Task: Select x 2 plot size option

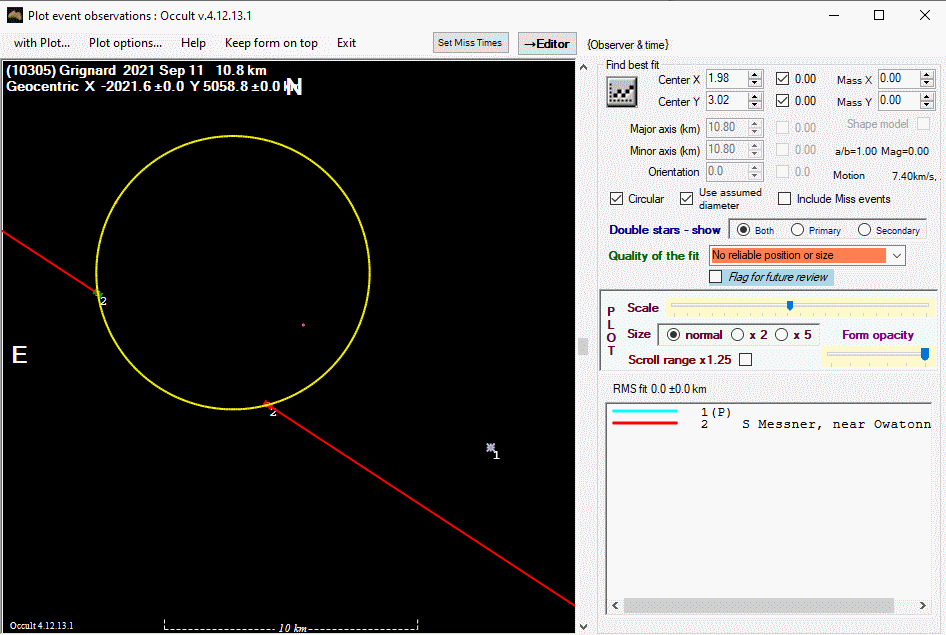Action: [x=738, y=335]
